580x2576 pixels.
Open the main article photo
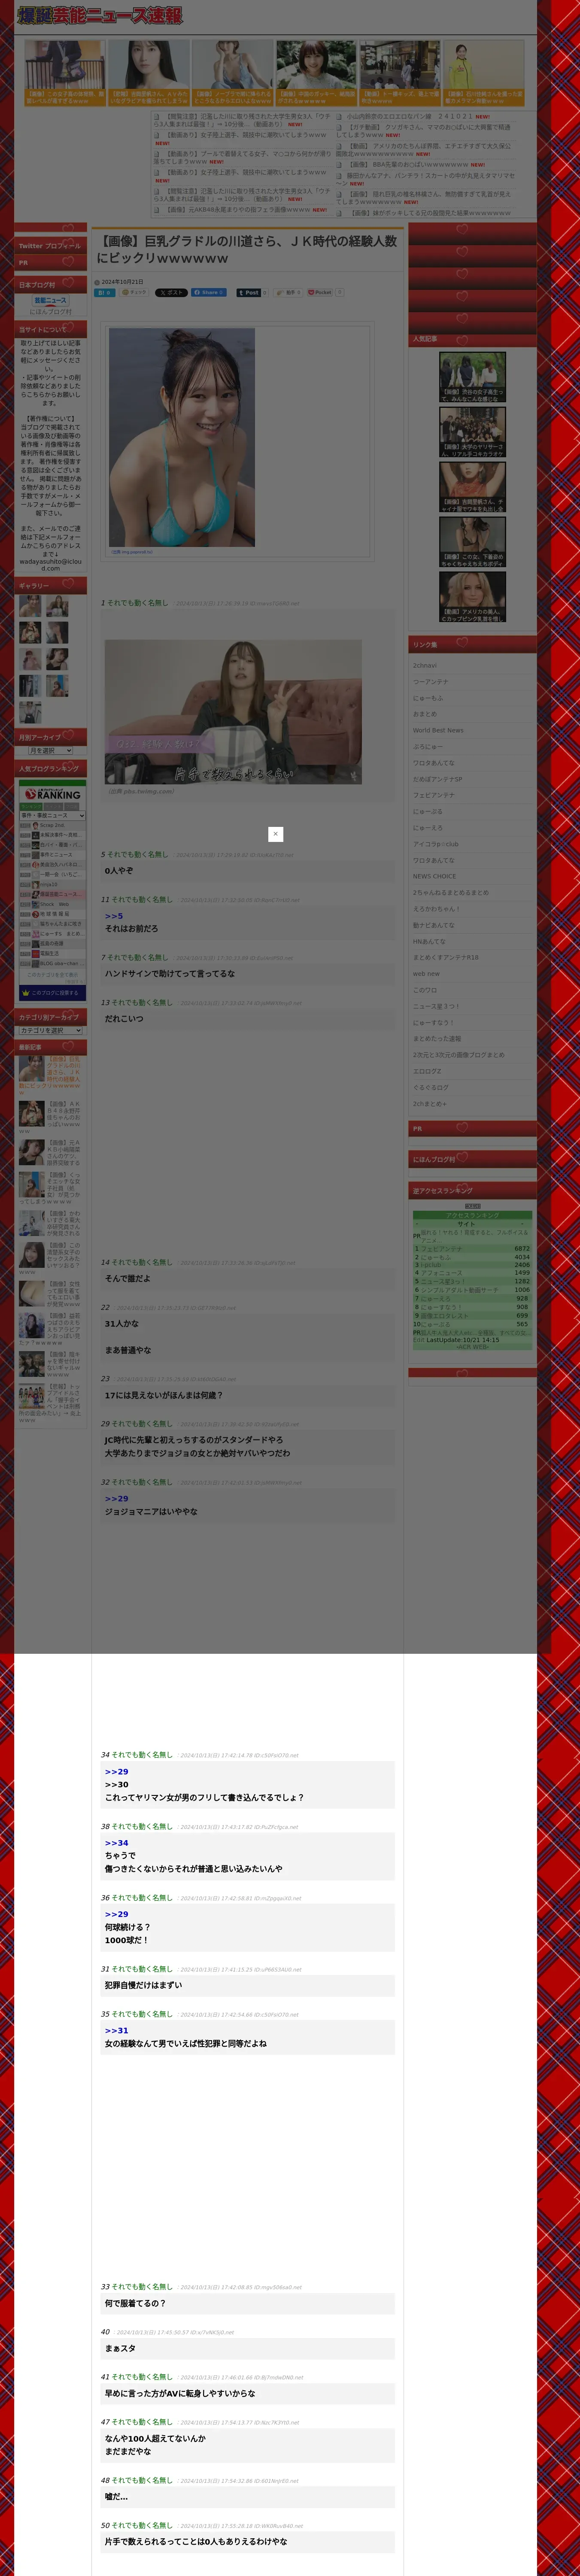(x=182, y=437)
